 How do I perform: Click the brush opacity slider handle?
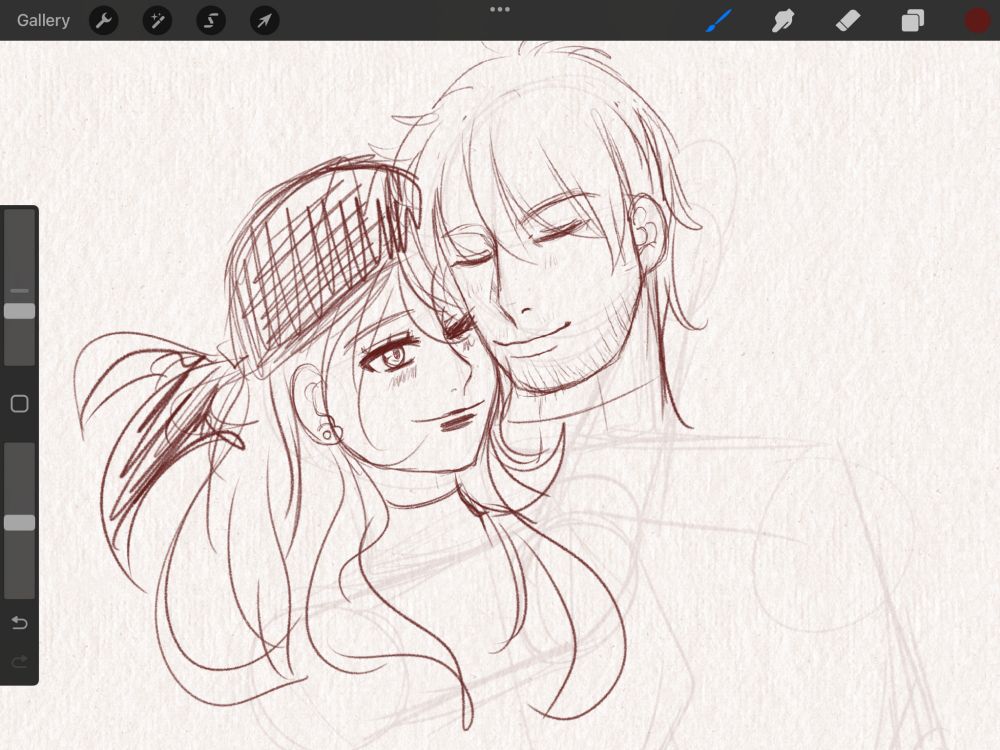(20, 523)
